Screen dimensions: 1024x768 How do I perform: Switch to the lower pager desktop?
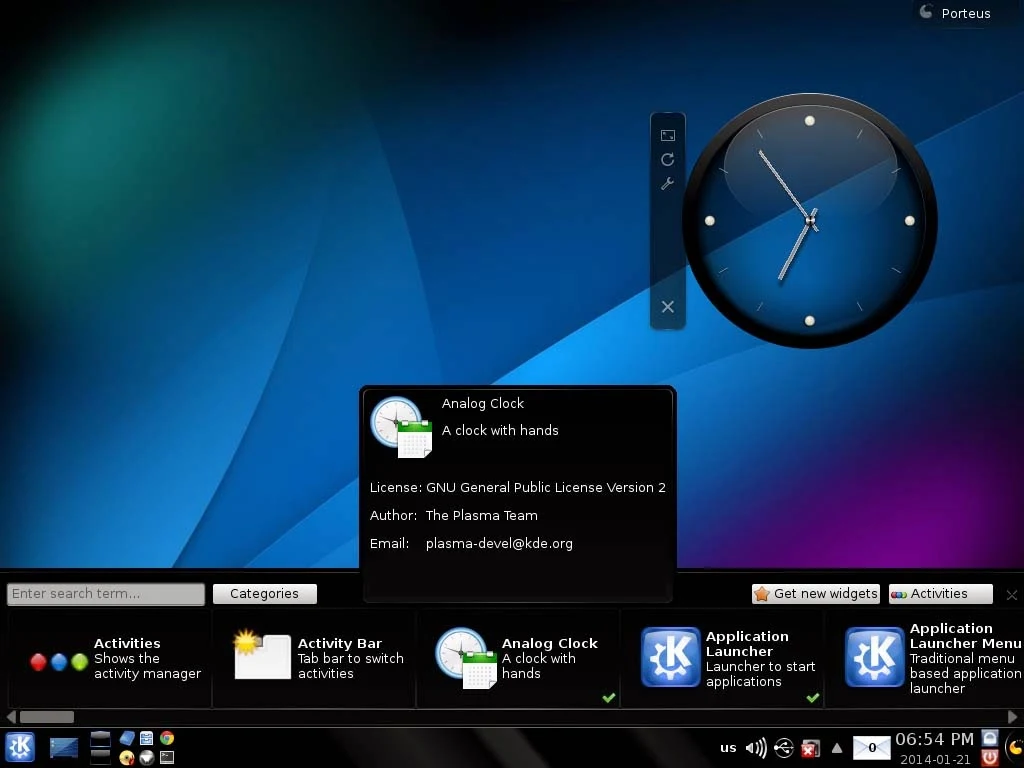100,756
